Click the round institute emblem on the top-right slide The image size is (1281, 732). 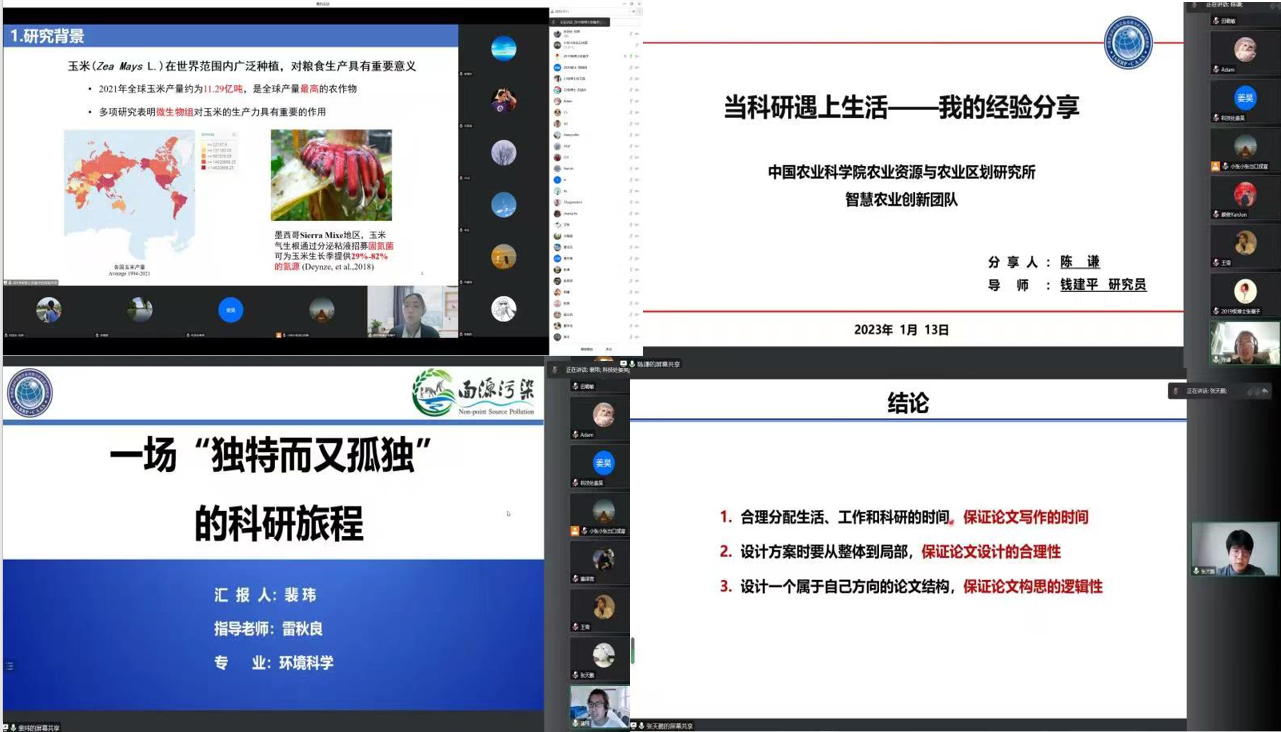tap(1128, 43)
